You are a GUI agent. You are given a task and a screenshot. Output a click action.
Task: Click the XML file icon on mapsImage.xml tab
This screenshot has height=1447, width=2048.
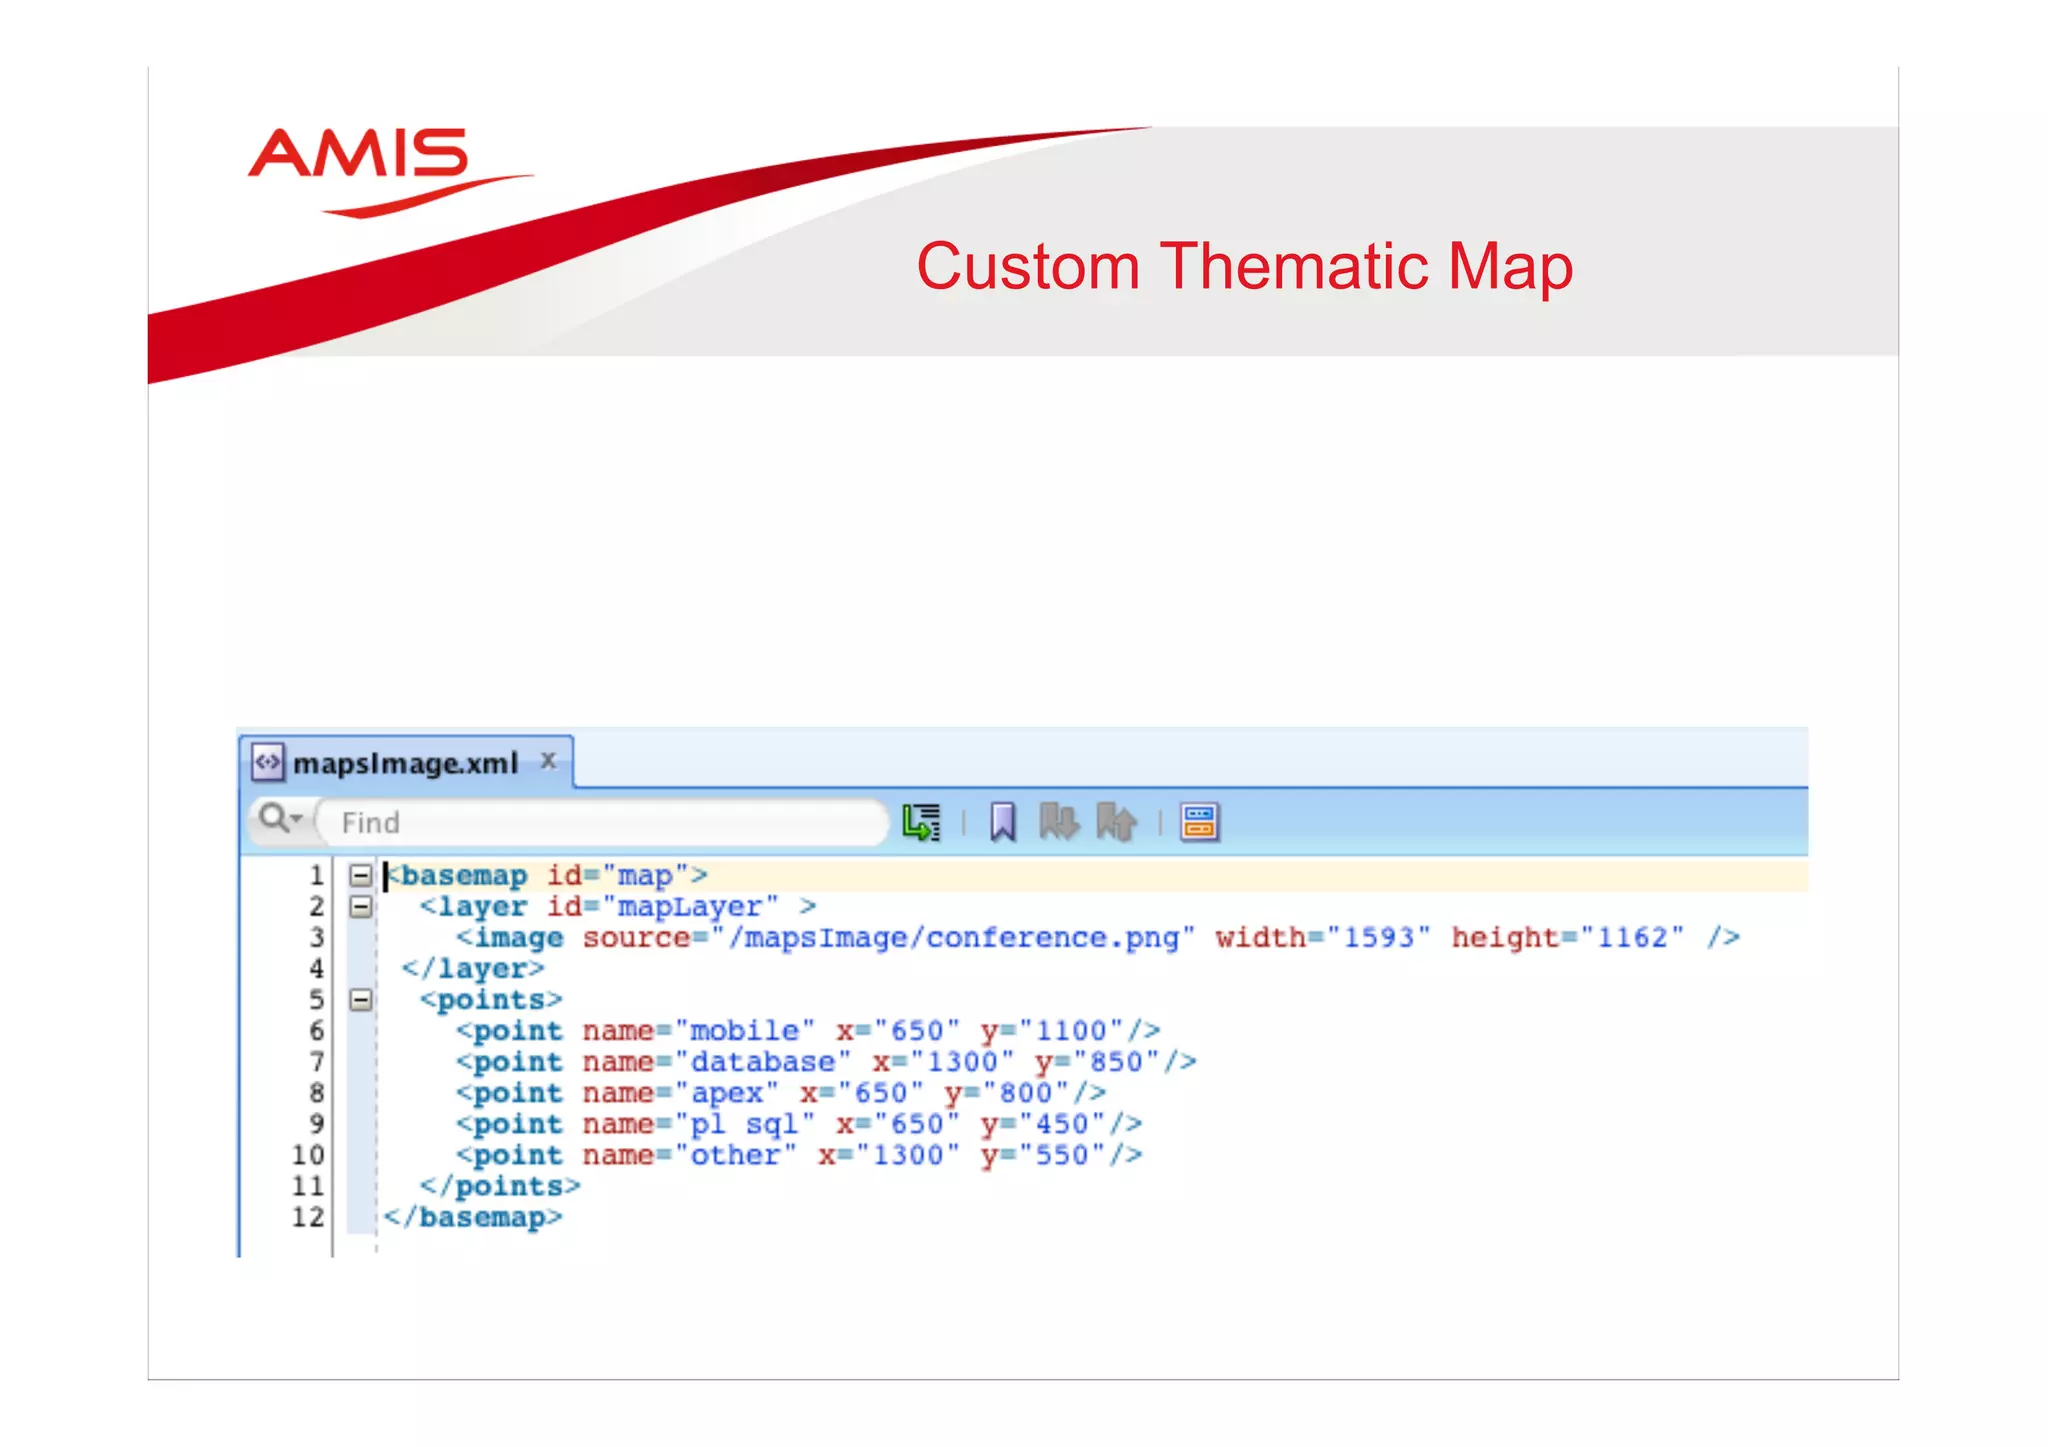[267, 762]
